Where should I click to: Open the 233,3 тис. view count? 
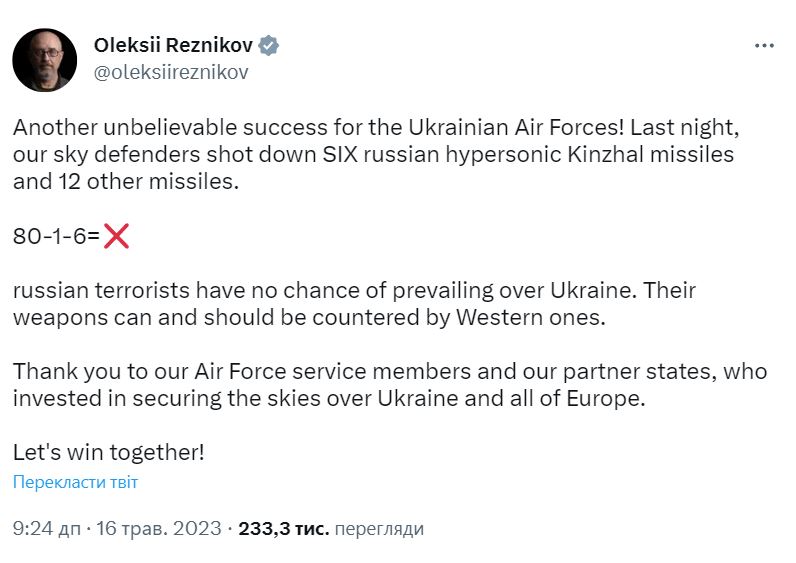283,528
